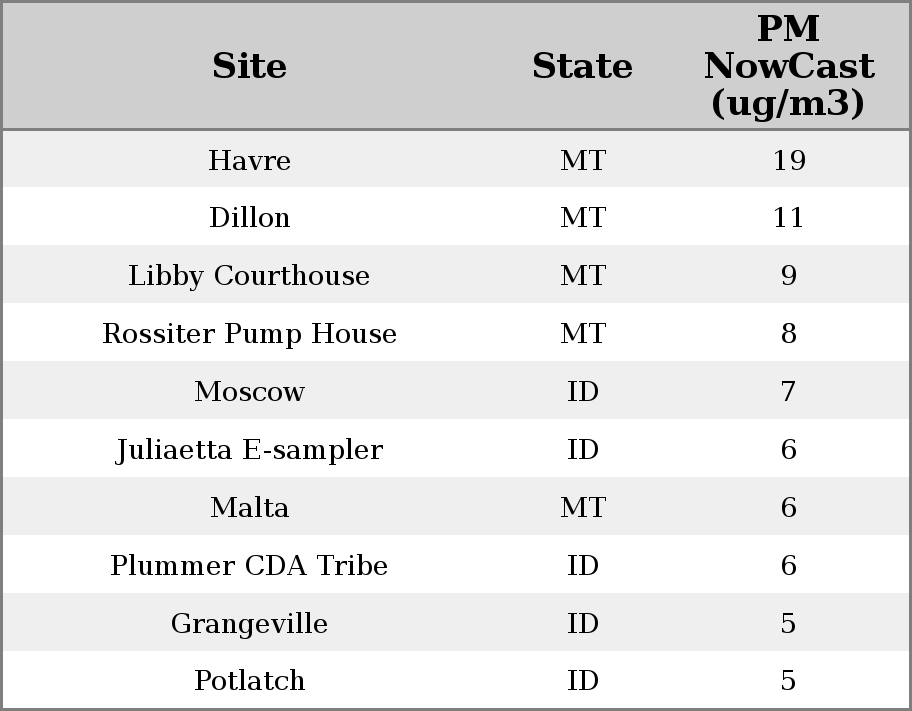
Task: Click the Libby Courthouse site name
Action: click(249, 276)
